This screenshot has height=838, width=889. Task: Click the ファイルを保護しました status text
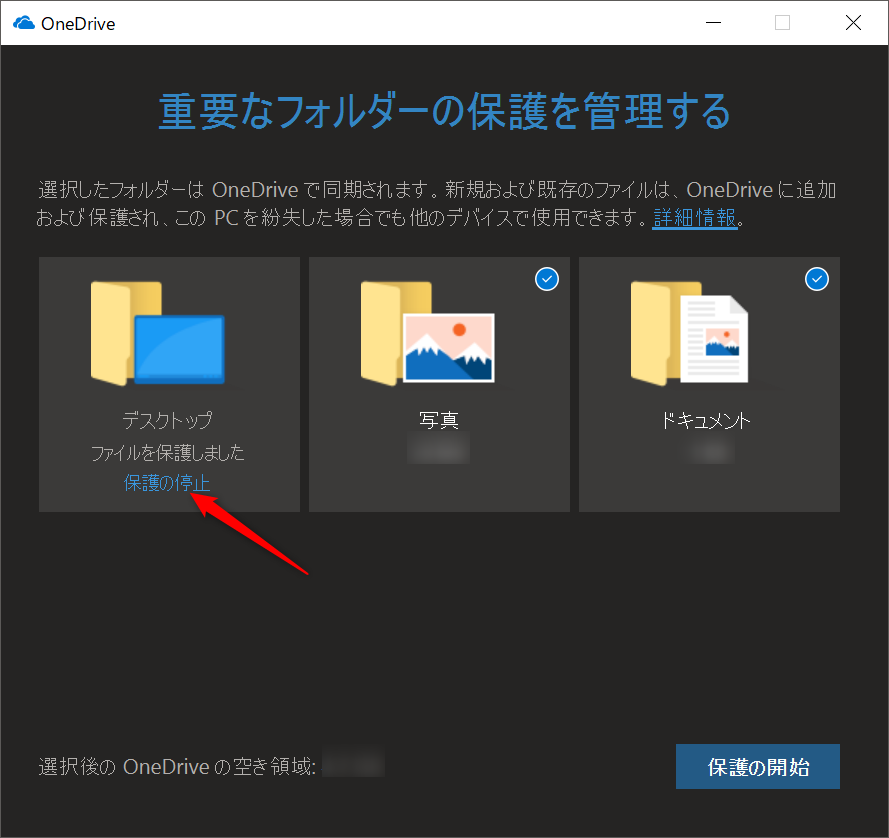[x=168, y=452]
